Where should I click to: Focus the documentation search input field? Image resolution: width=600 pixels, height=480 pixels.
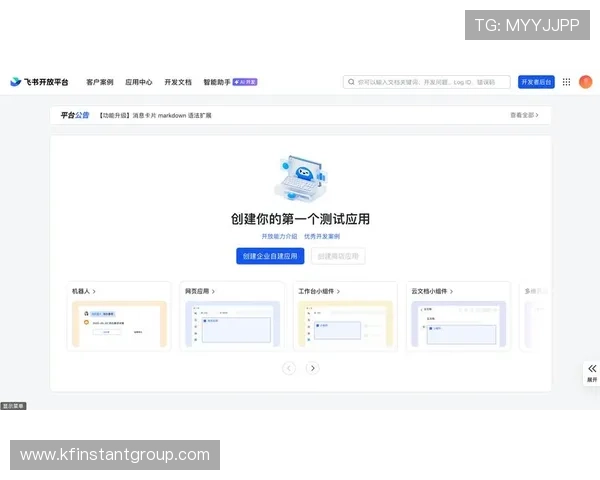[x=427, y=82]
